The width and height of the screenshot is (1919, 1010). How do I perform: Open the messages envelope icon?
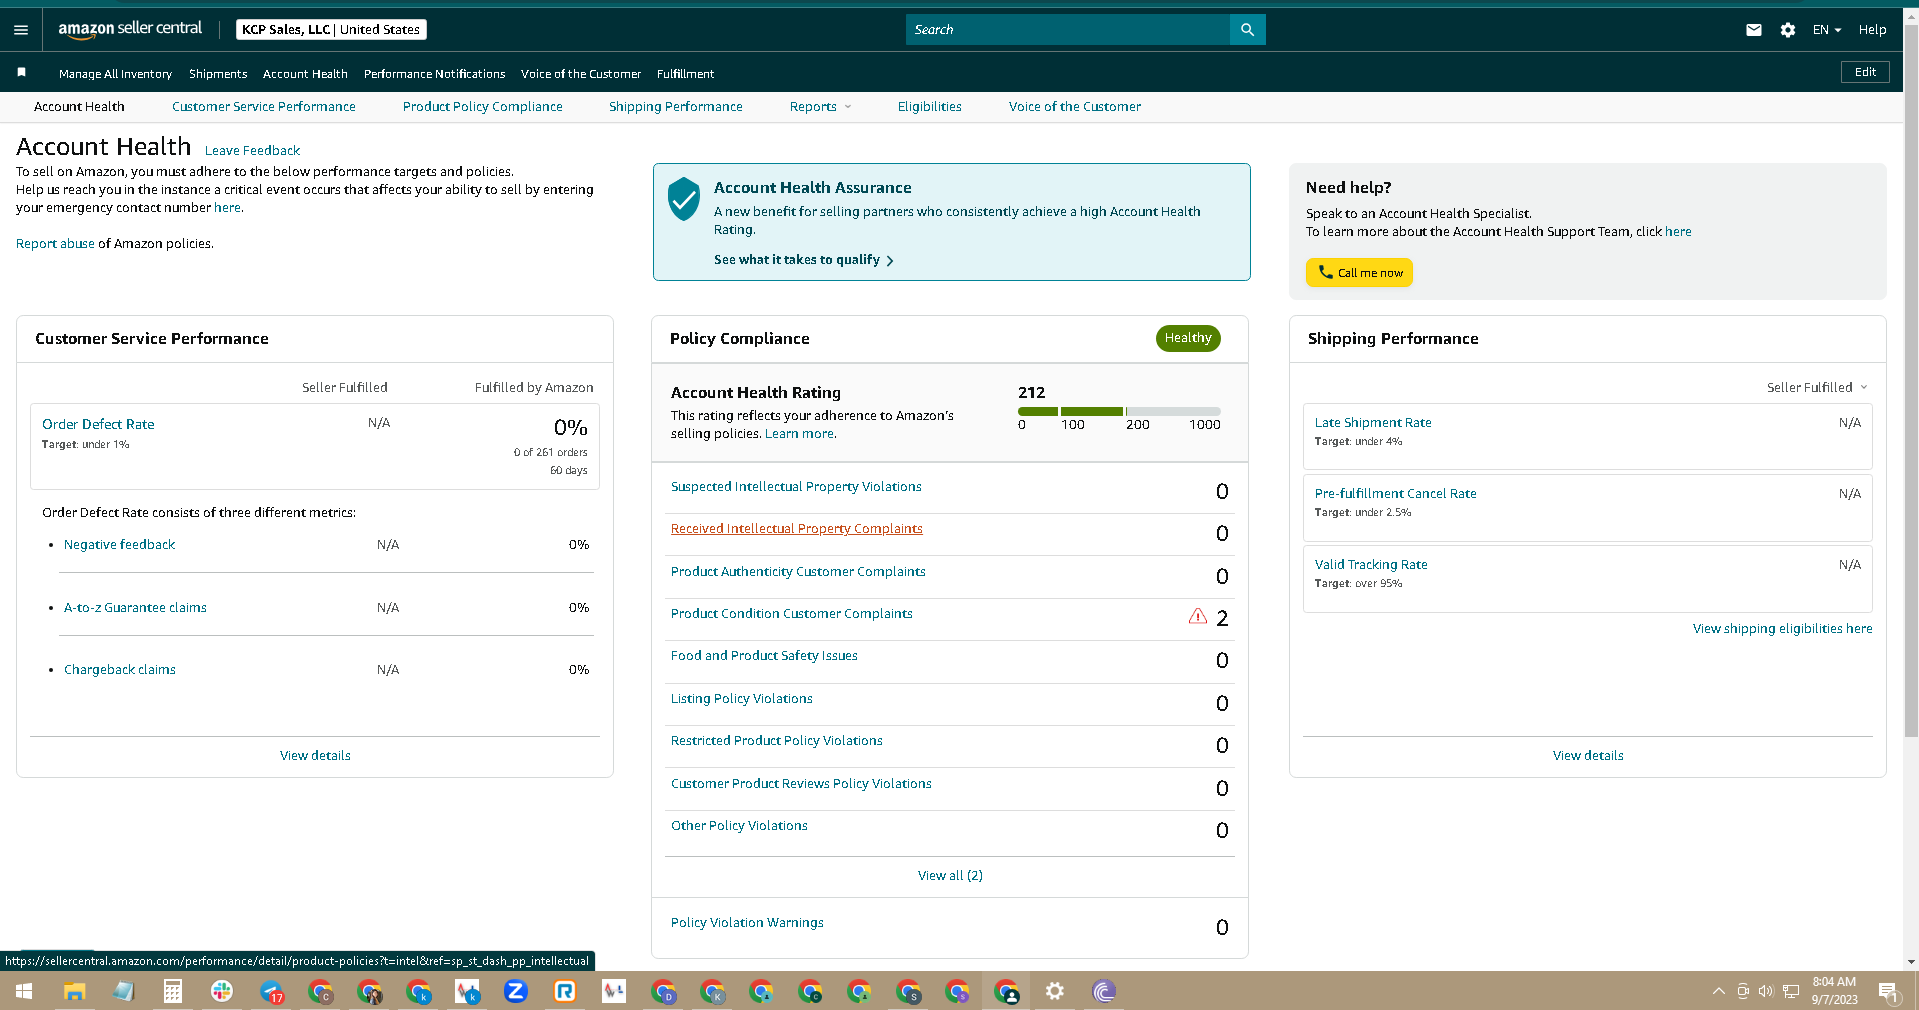click(1754, 30)
